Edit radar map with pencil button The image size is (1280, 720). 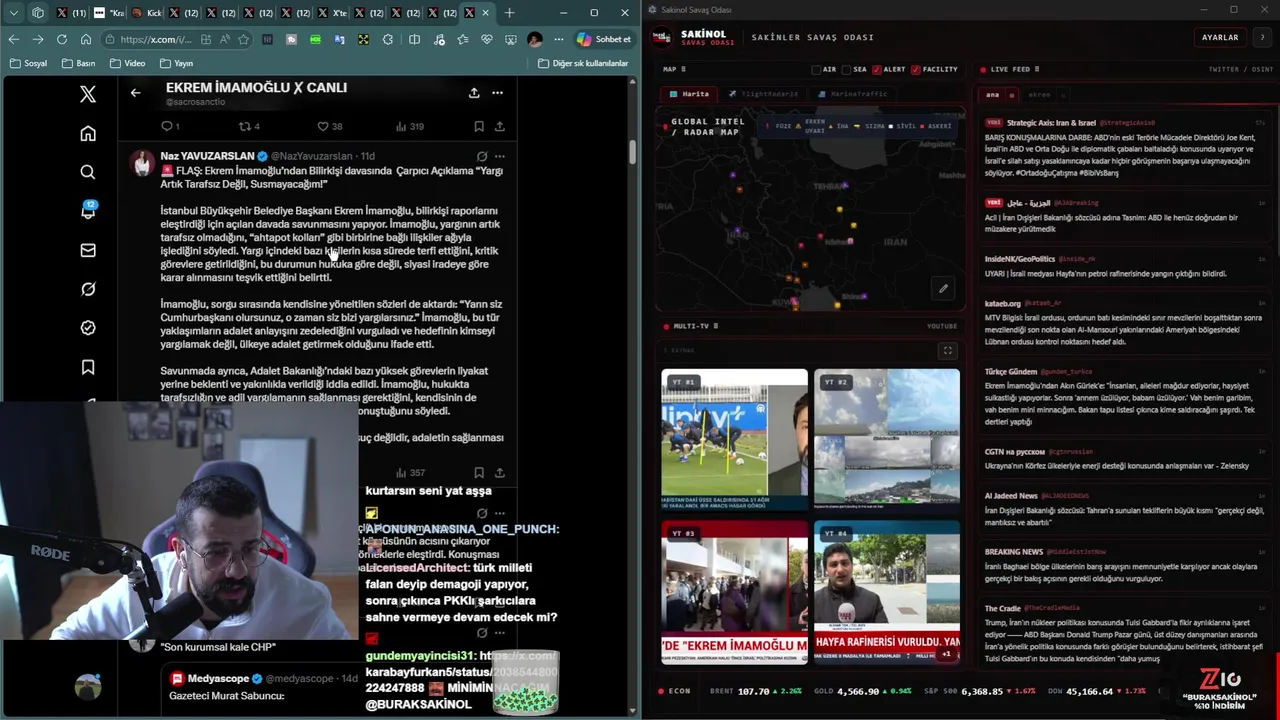pos(943,289)
